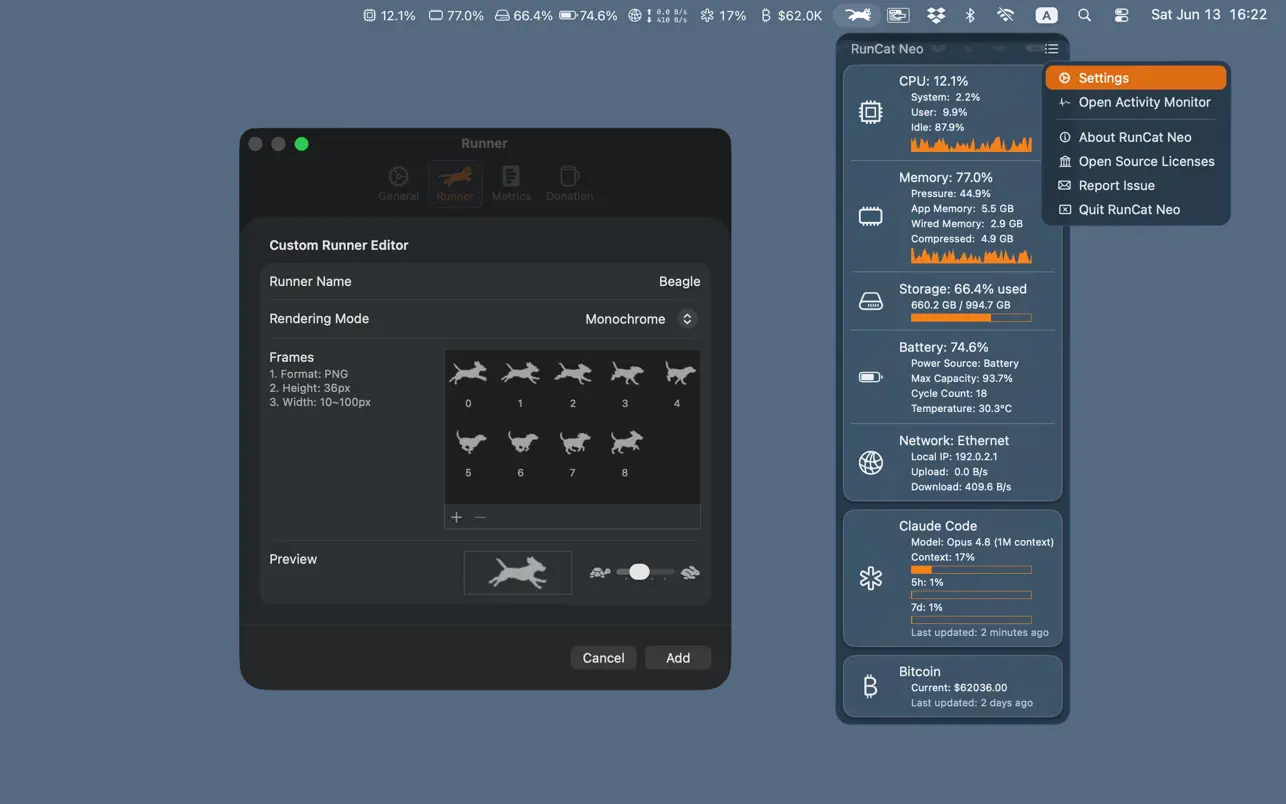Quit RunCat Neo from the menu

pyautogui.click(x=1136, y=209)
